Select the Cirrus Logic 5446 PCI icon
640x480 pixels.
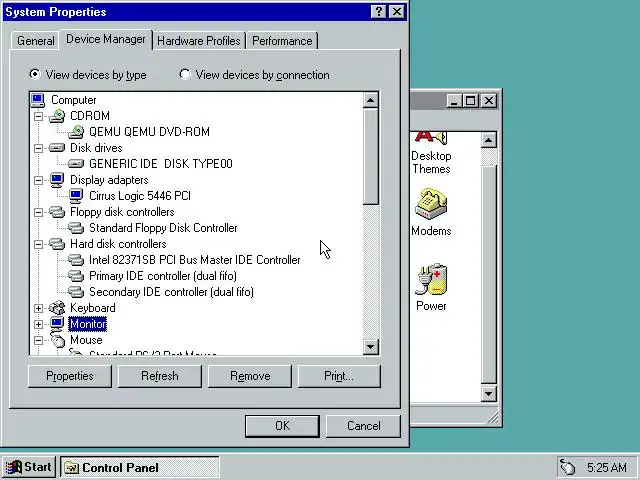(76, 196)
